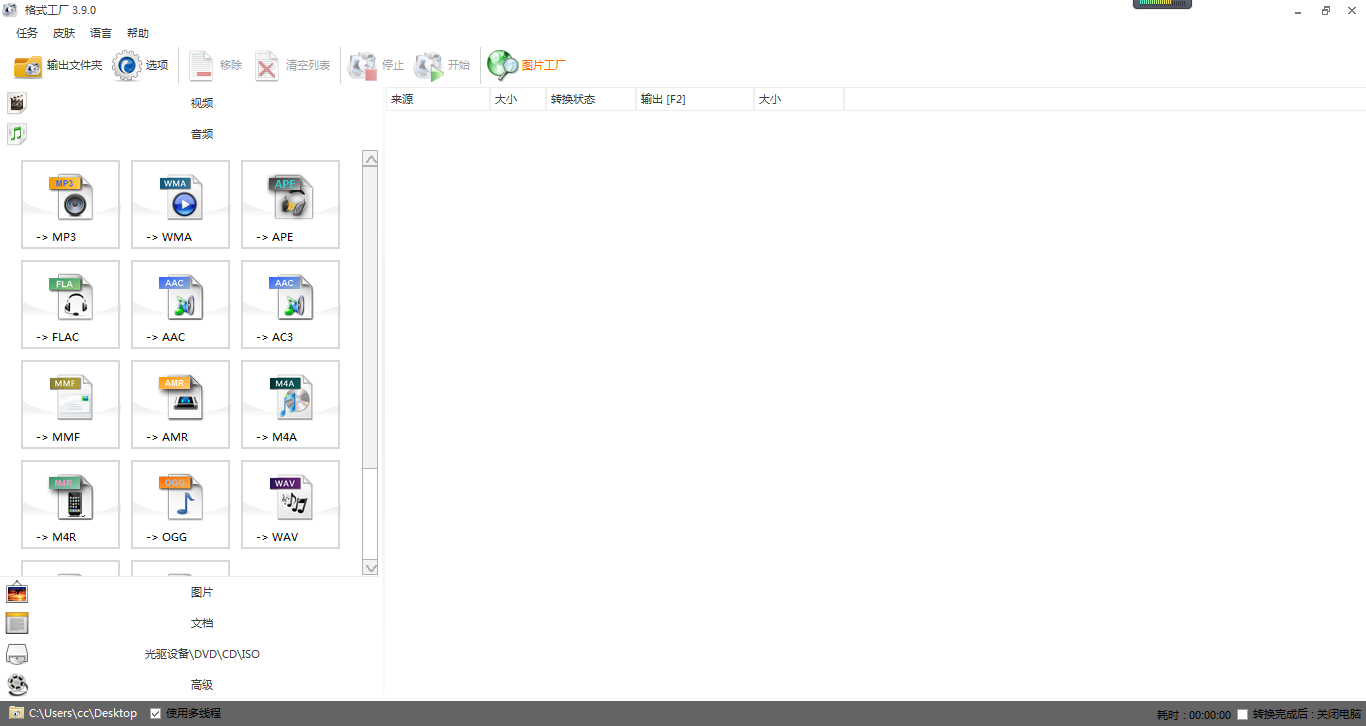Click the format list scroll down arrow
1366x726 pixels.
coord(370,567)
